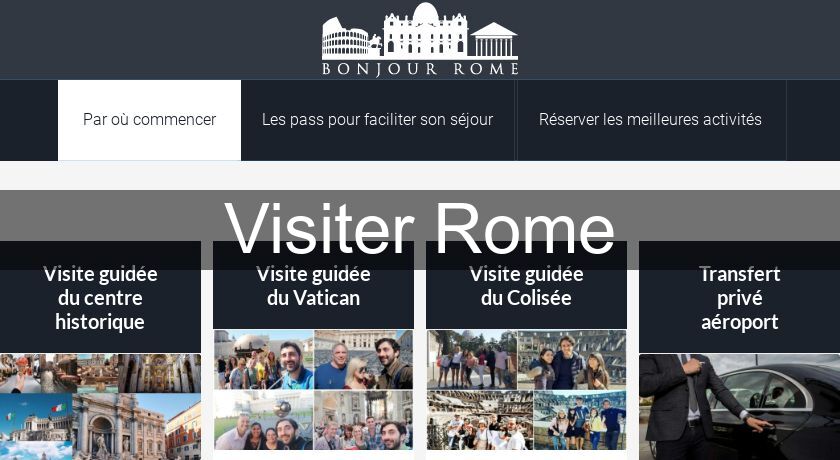Open Visite guidée du Vatican link
The height and width of the screenshot is (460, 840).
pyautogui.click(x=313, y=286)
